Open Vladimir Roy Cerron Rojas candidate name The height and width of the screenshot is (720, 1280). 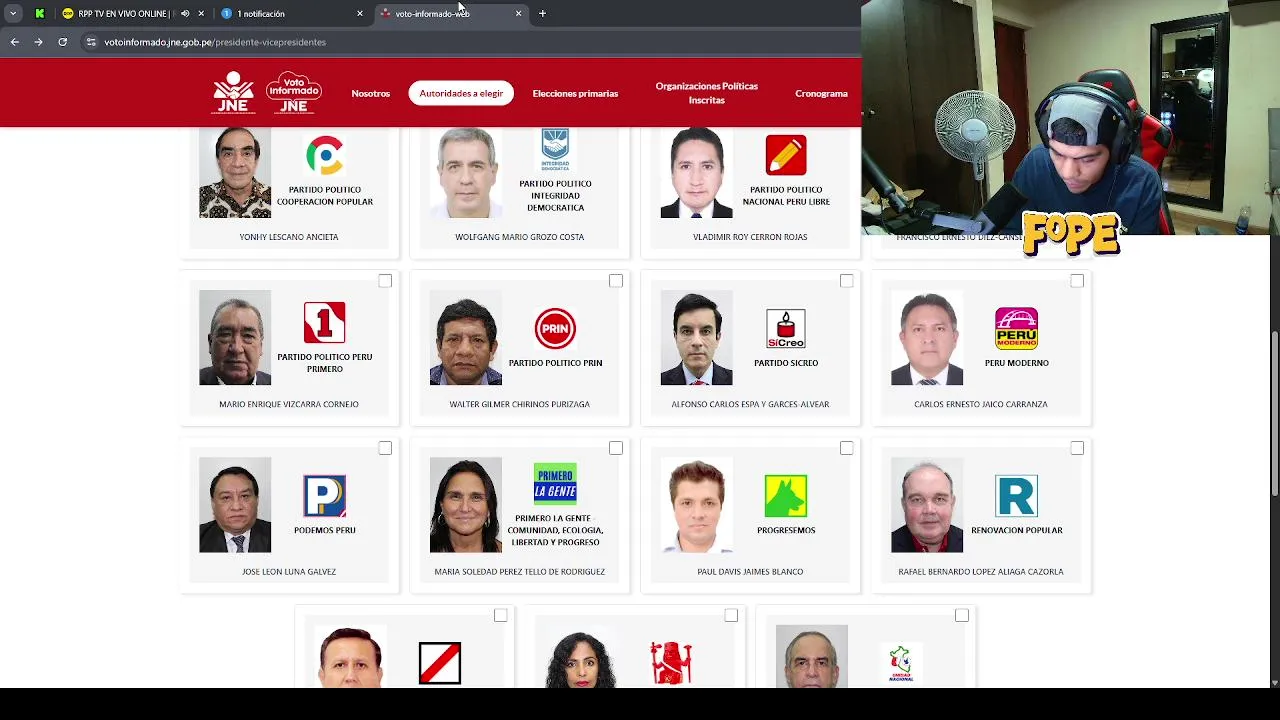tap(750, 237)
